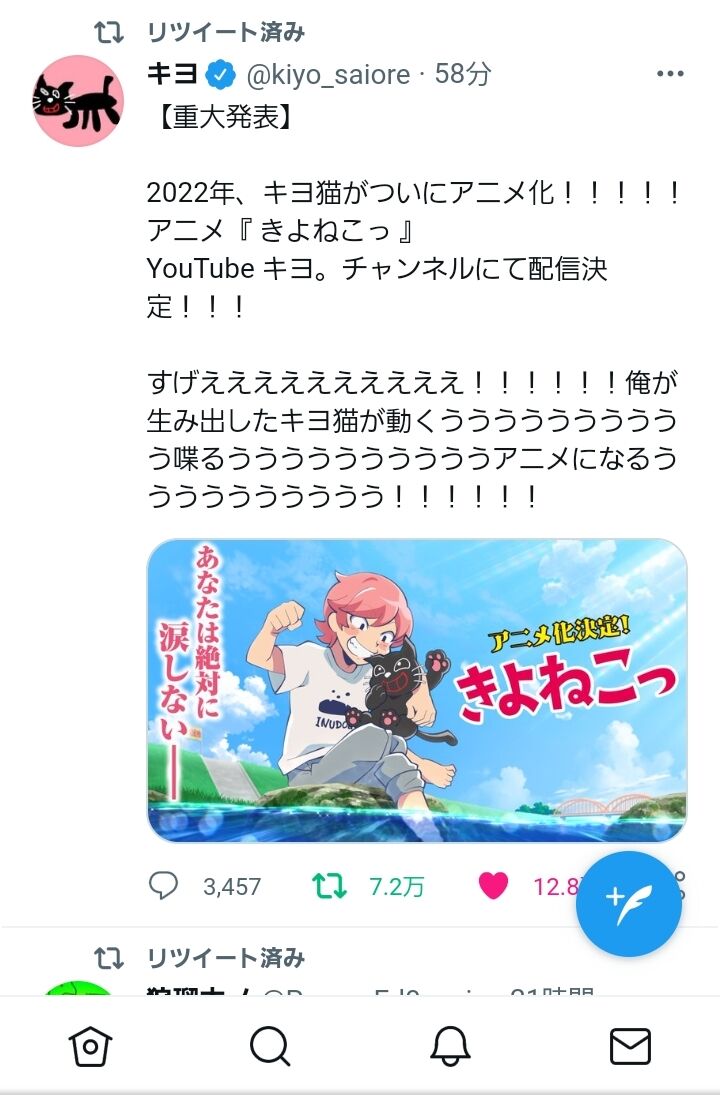Open Kiyo's black cat profile avatar
Screen dimensions: 720x1095
coord(79,101)
